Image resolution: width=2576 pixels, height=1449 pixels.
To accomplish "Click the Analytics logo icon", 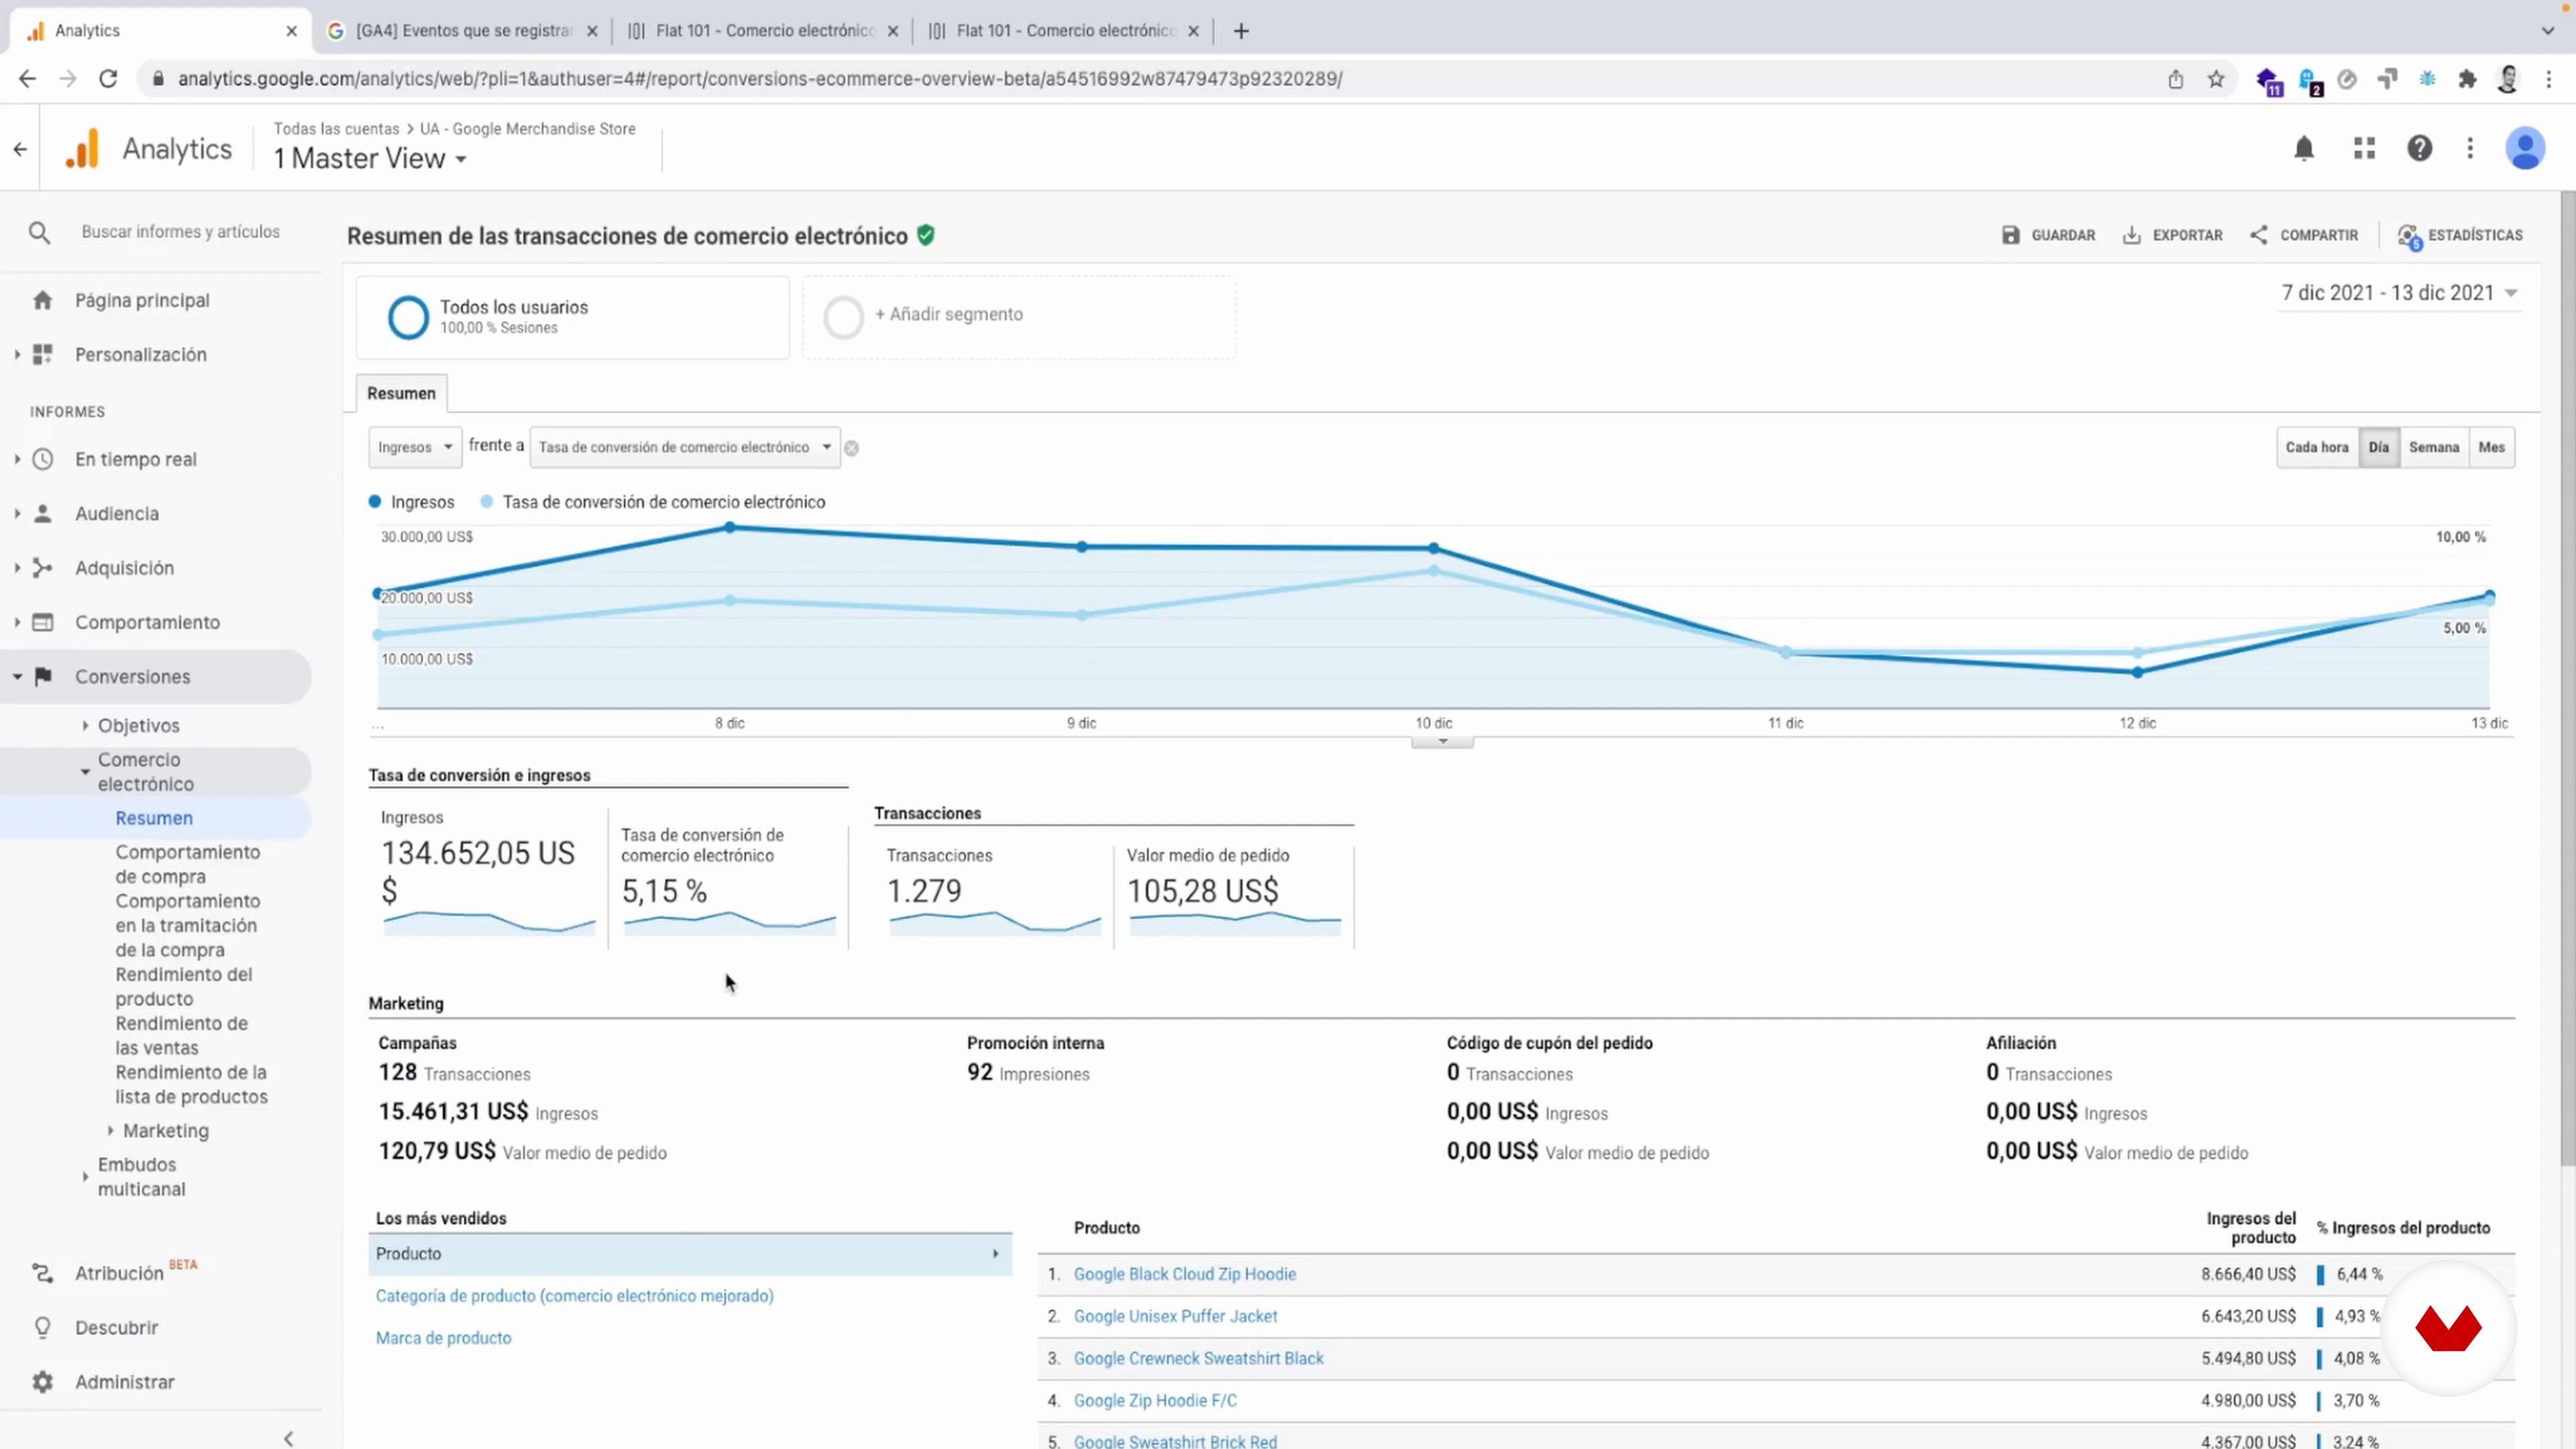I will point(83,148).
